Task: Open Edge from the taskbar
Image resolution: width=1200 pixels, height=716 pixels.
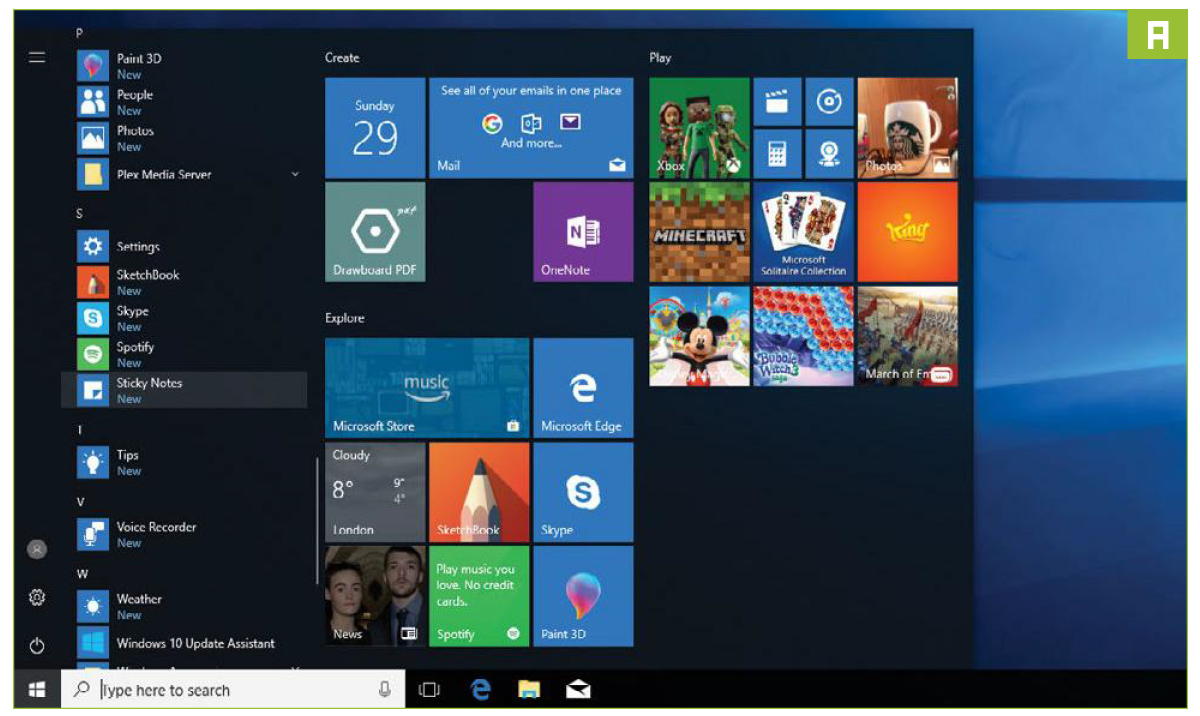Action: pyautogui.click(x=481, y=689)
